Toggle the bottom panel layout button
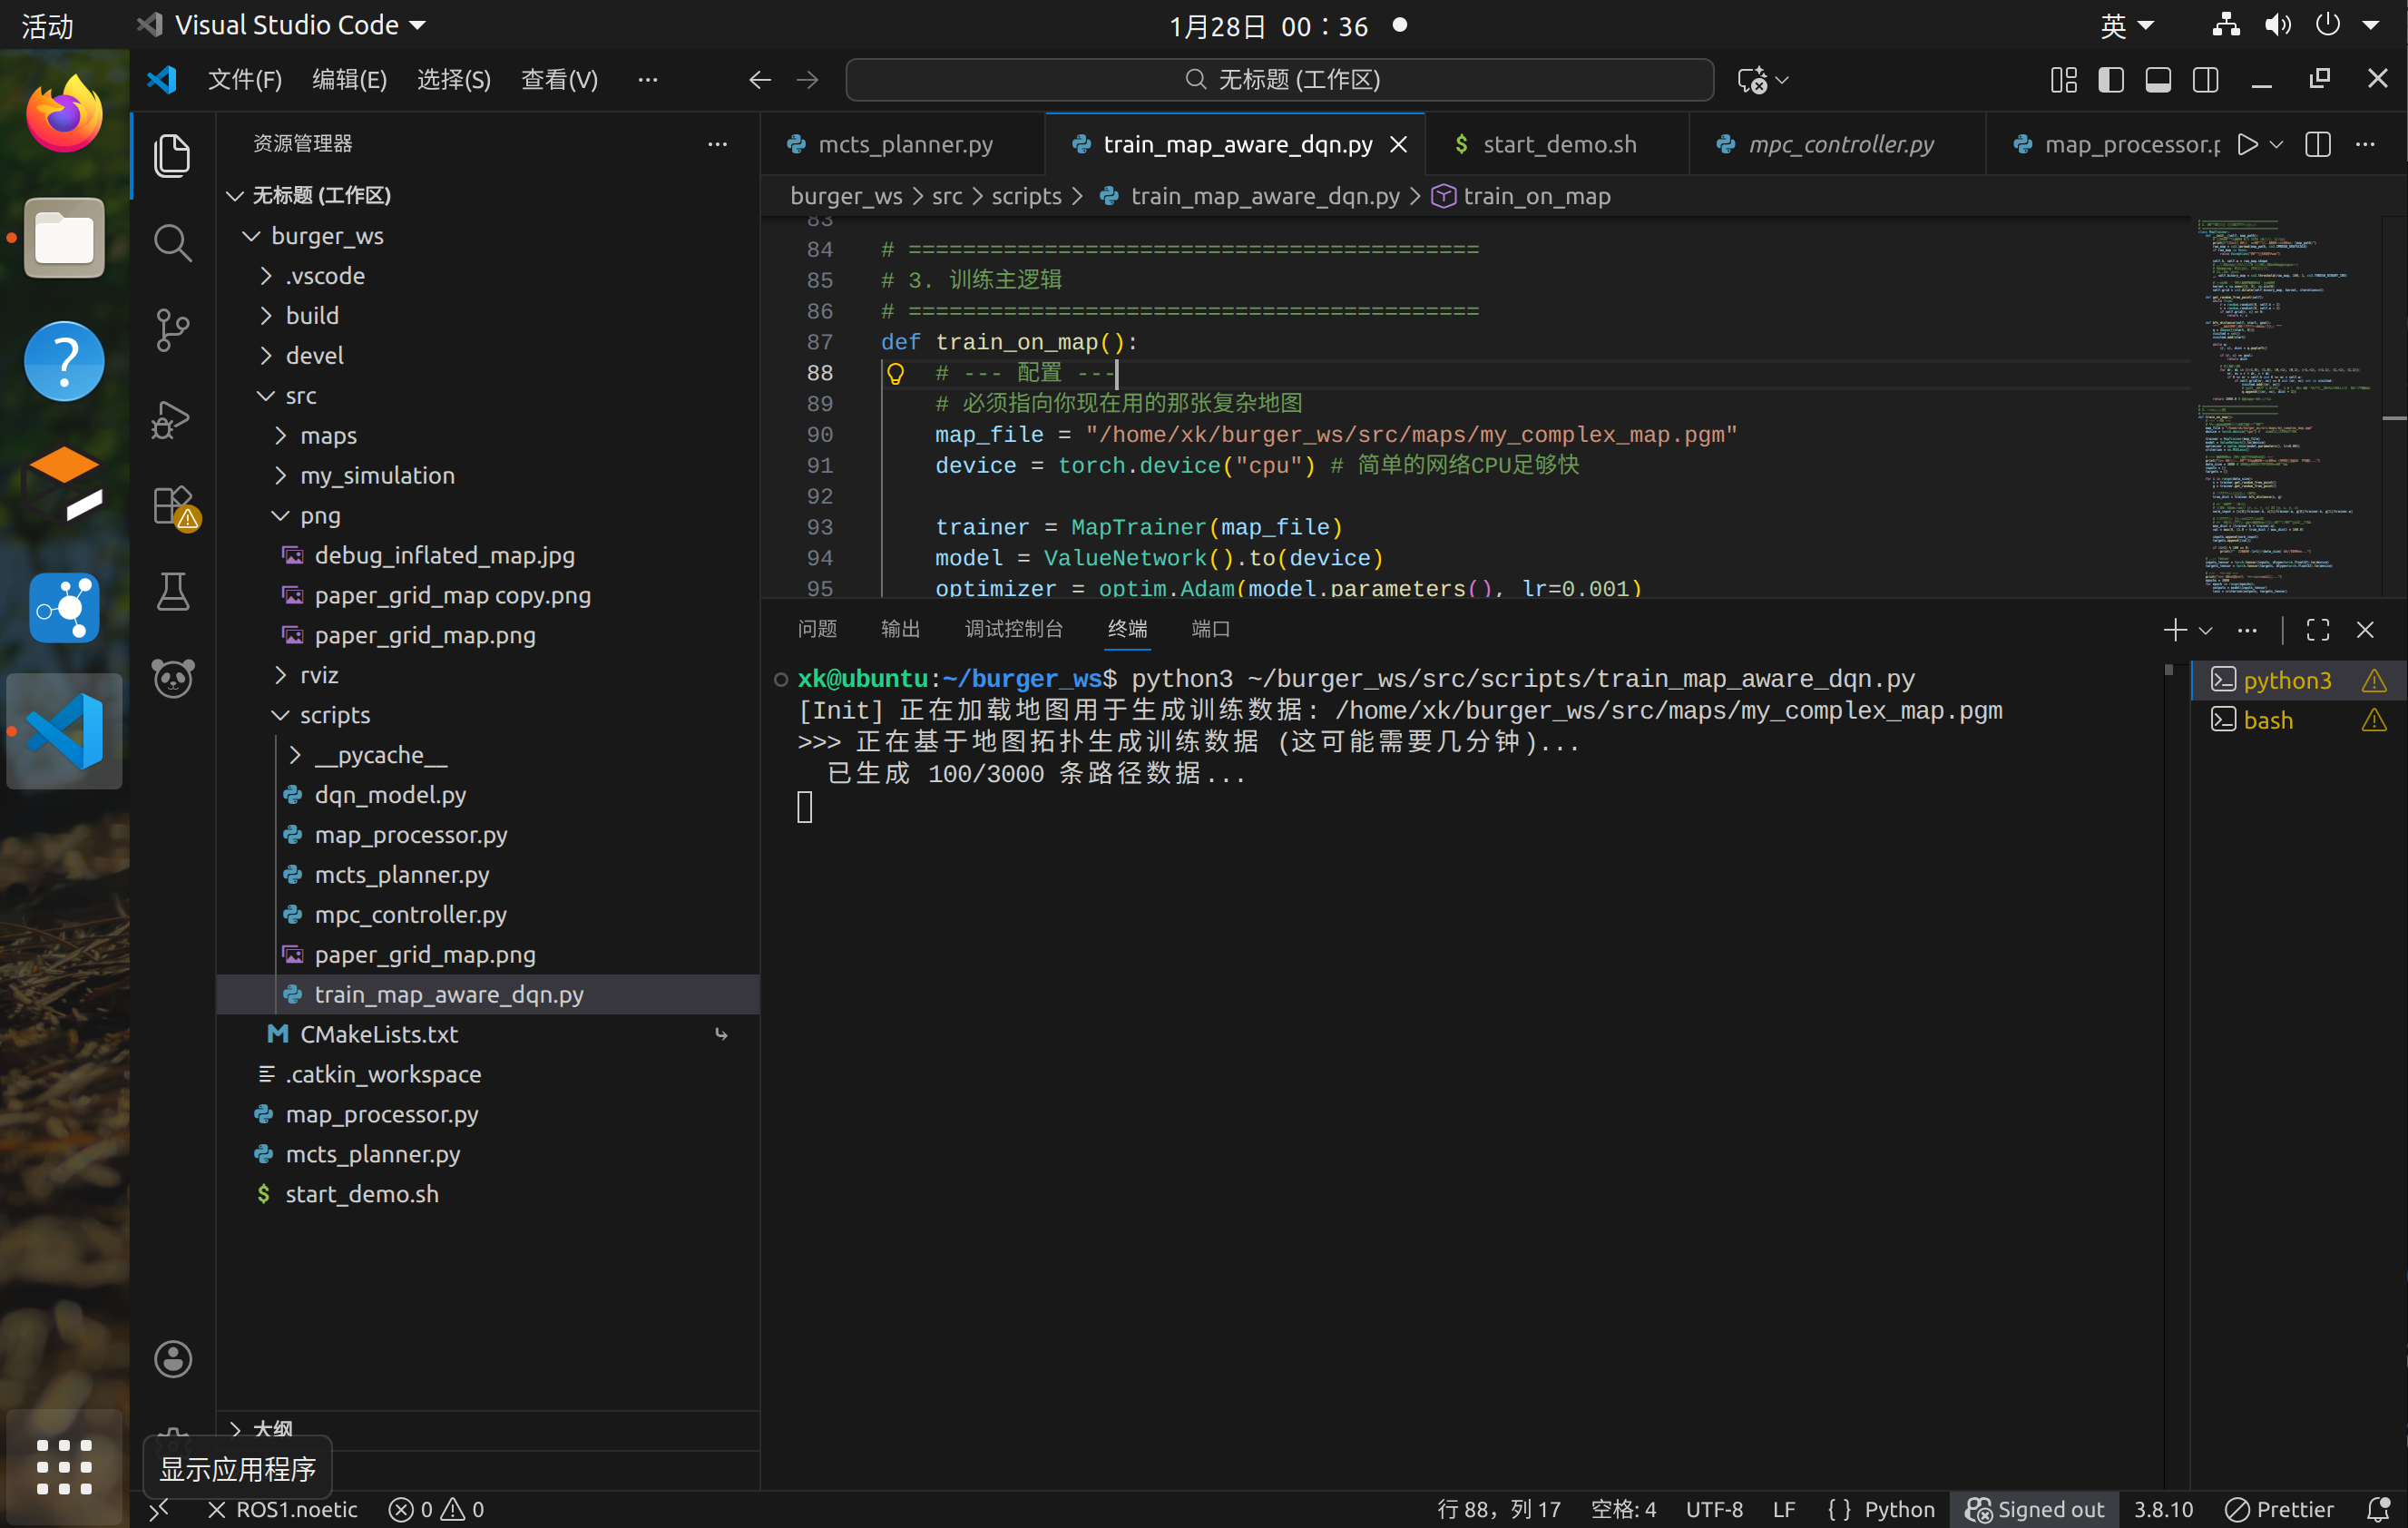The image size is (2408, 1528). (x=2158, y=80)
